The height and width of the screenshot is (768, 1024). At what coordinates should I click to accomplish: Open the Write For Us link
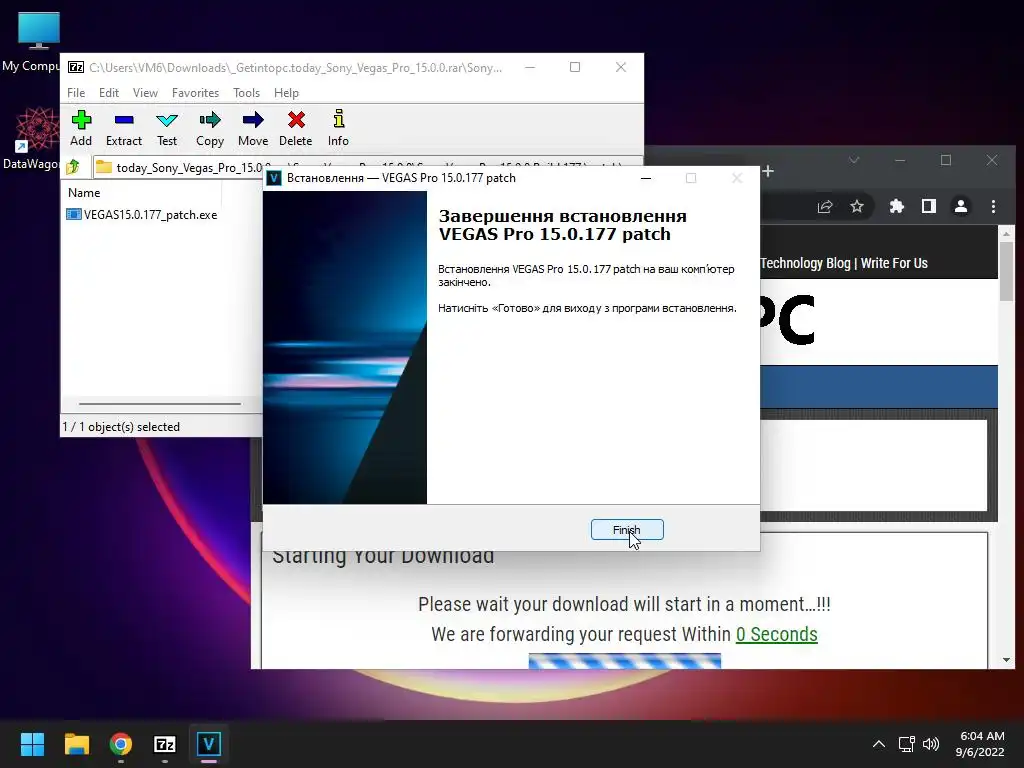tap(894, 263)
